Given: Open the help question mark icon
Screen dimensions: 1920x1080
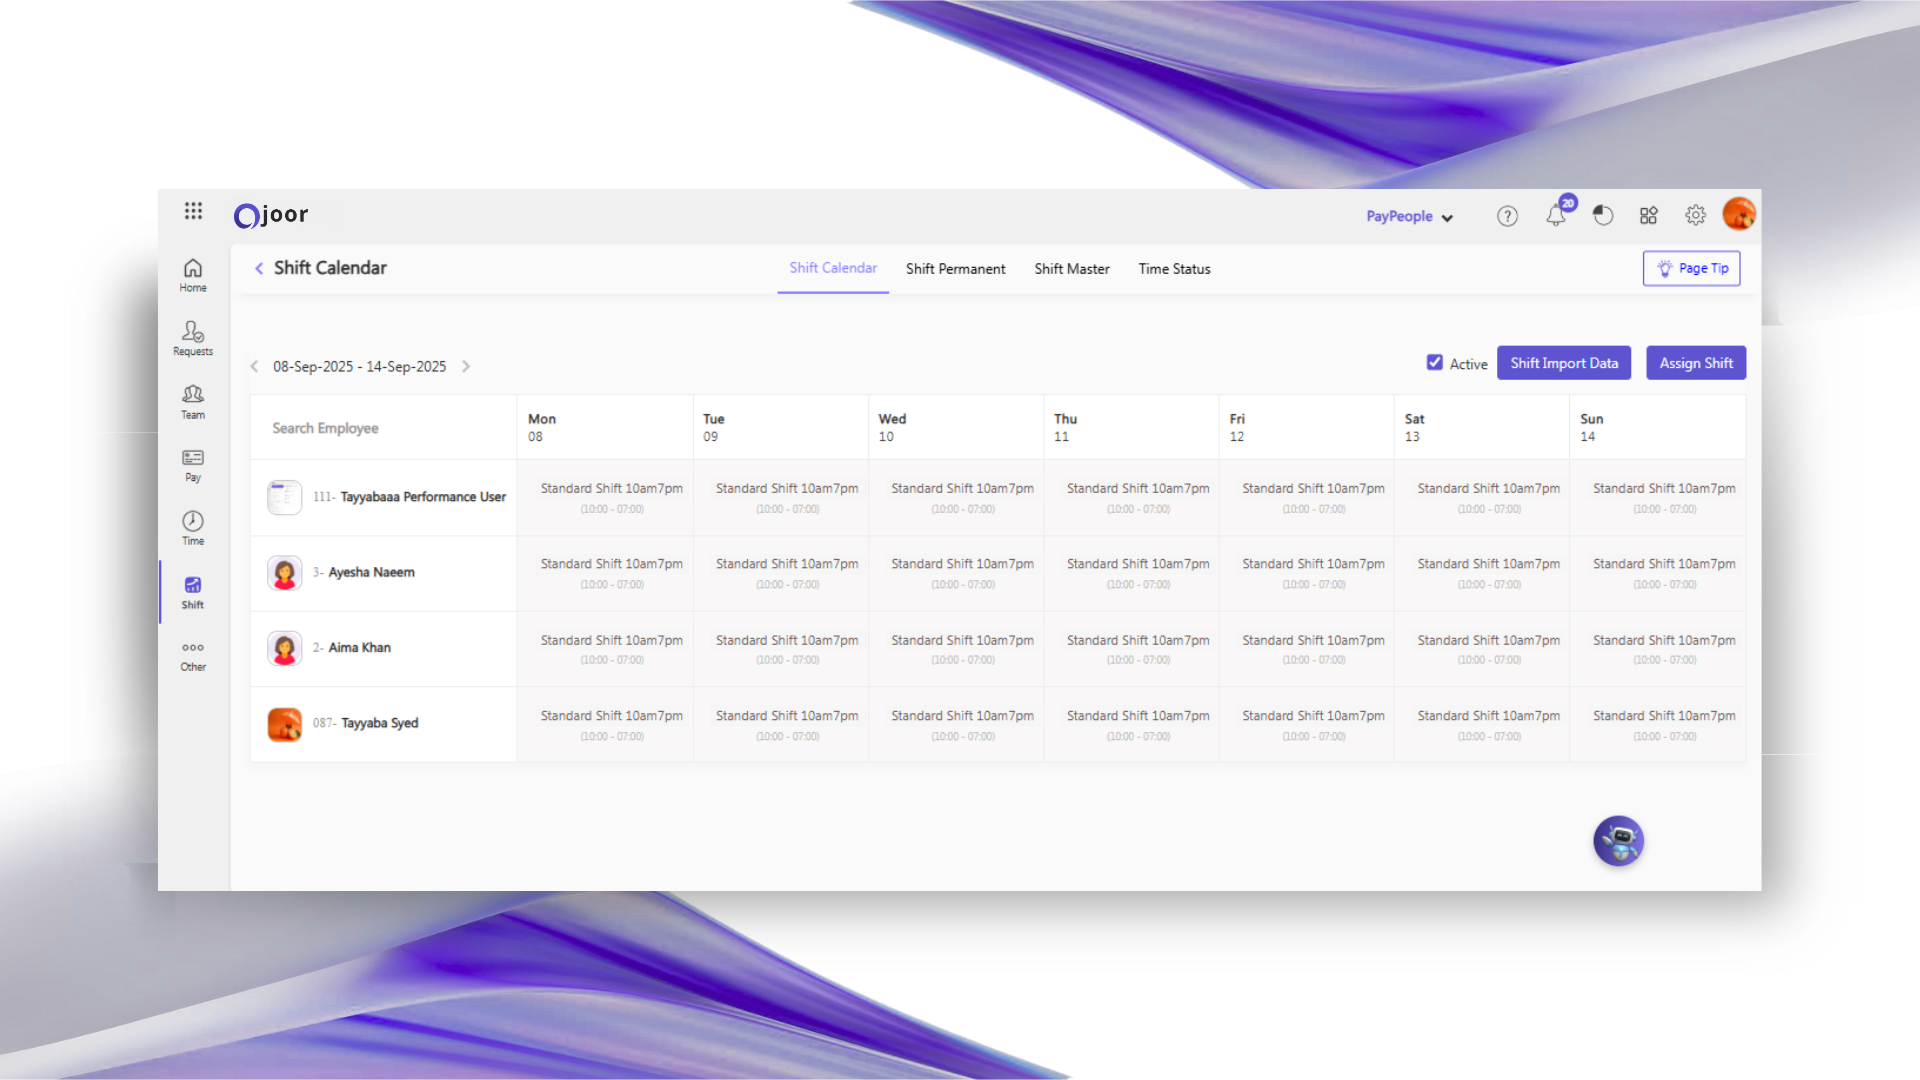Looking at the screenshot, I should coord(1507,216).
